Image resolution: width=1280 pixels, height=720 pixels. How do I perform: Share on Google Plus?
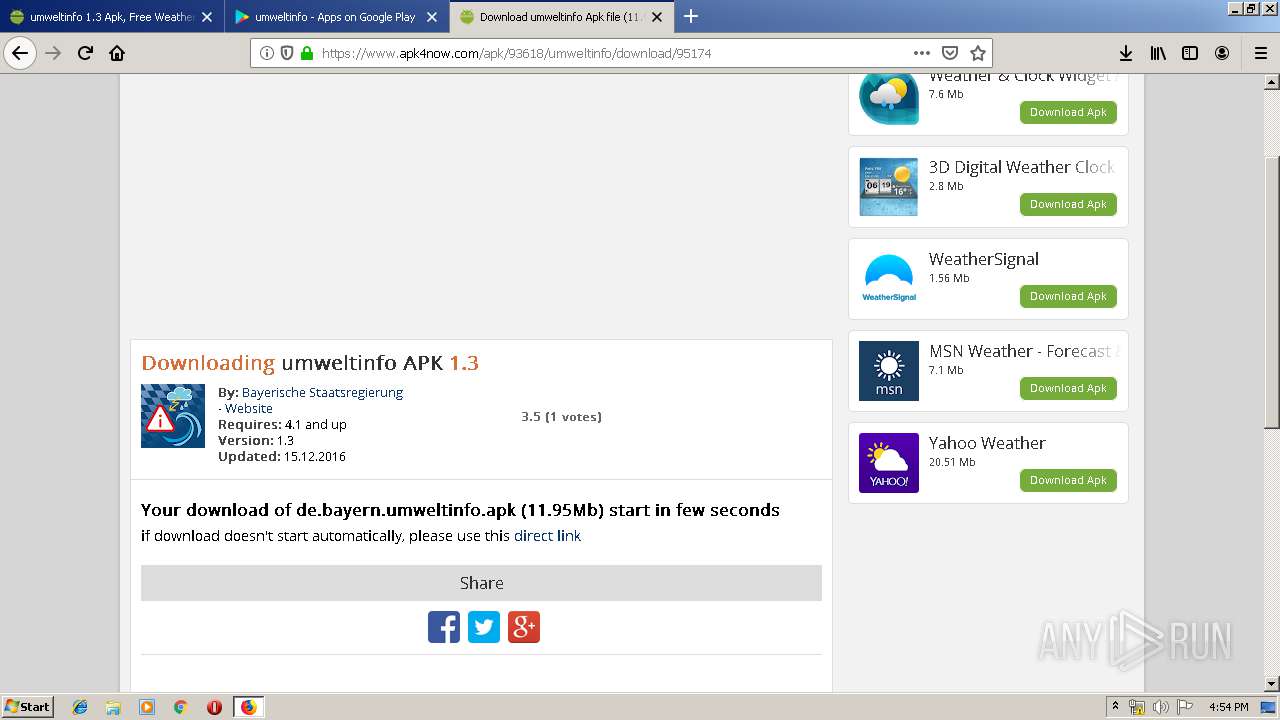pos(524,627)
